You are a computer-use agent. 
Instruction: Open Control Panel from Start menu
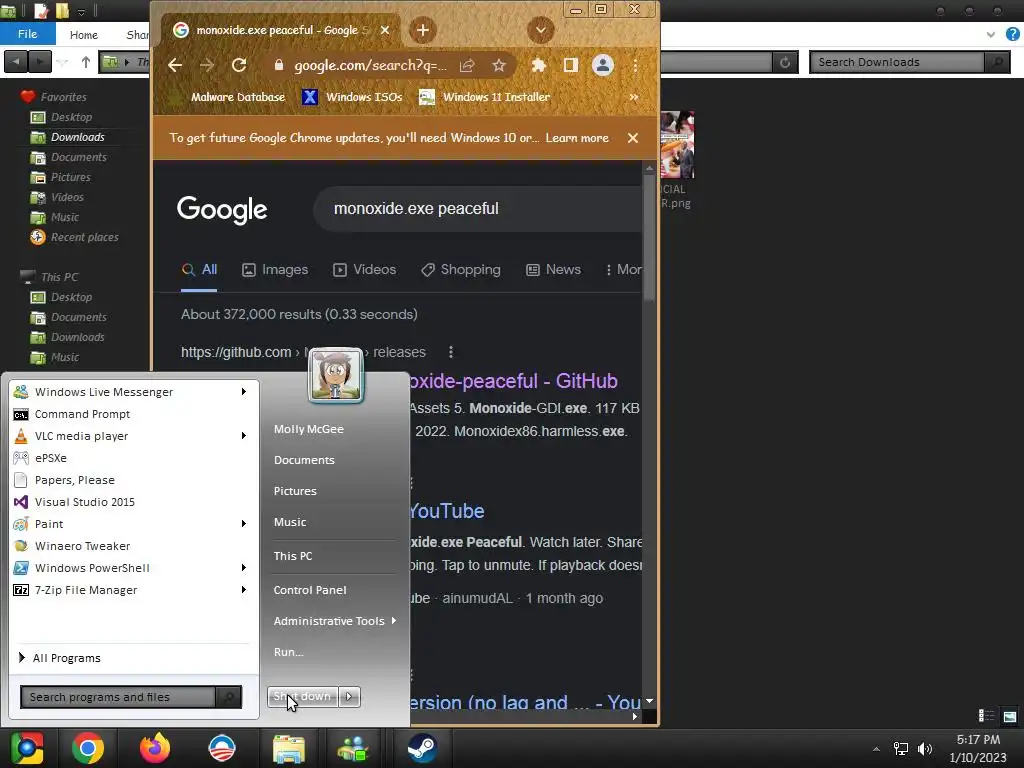tap(310, 590)
